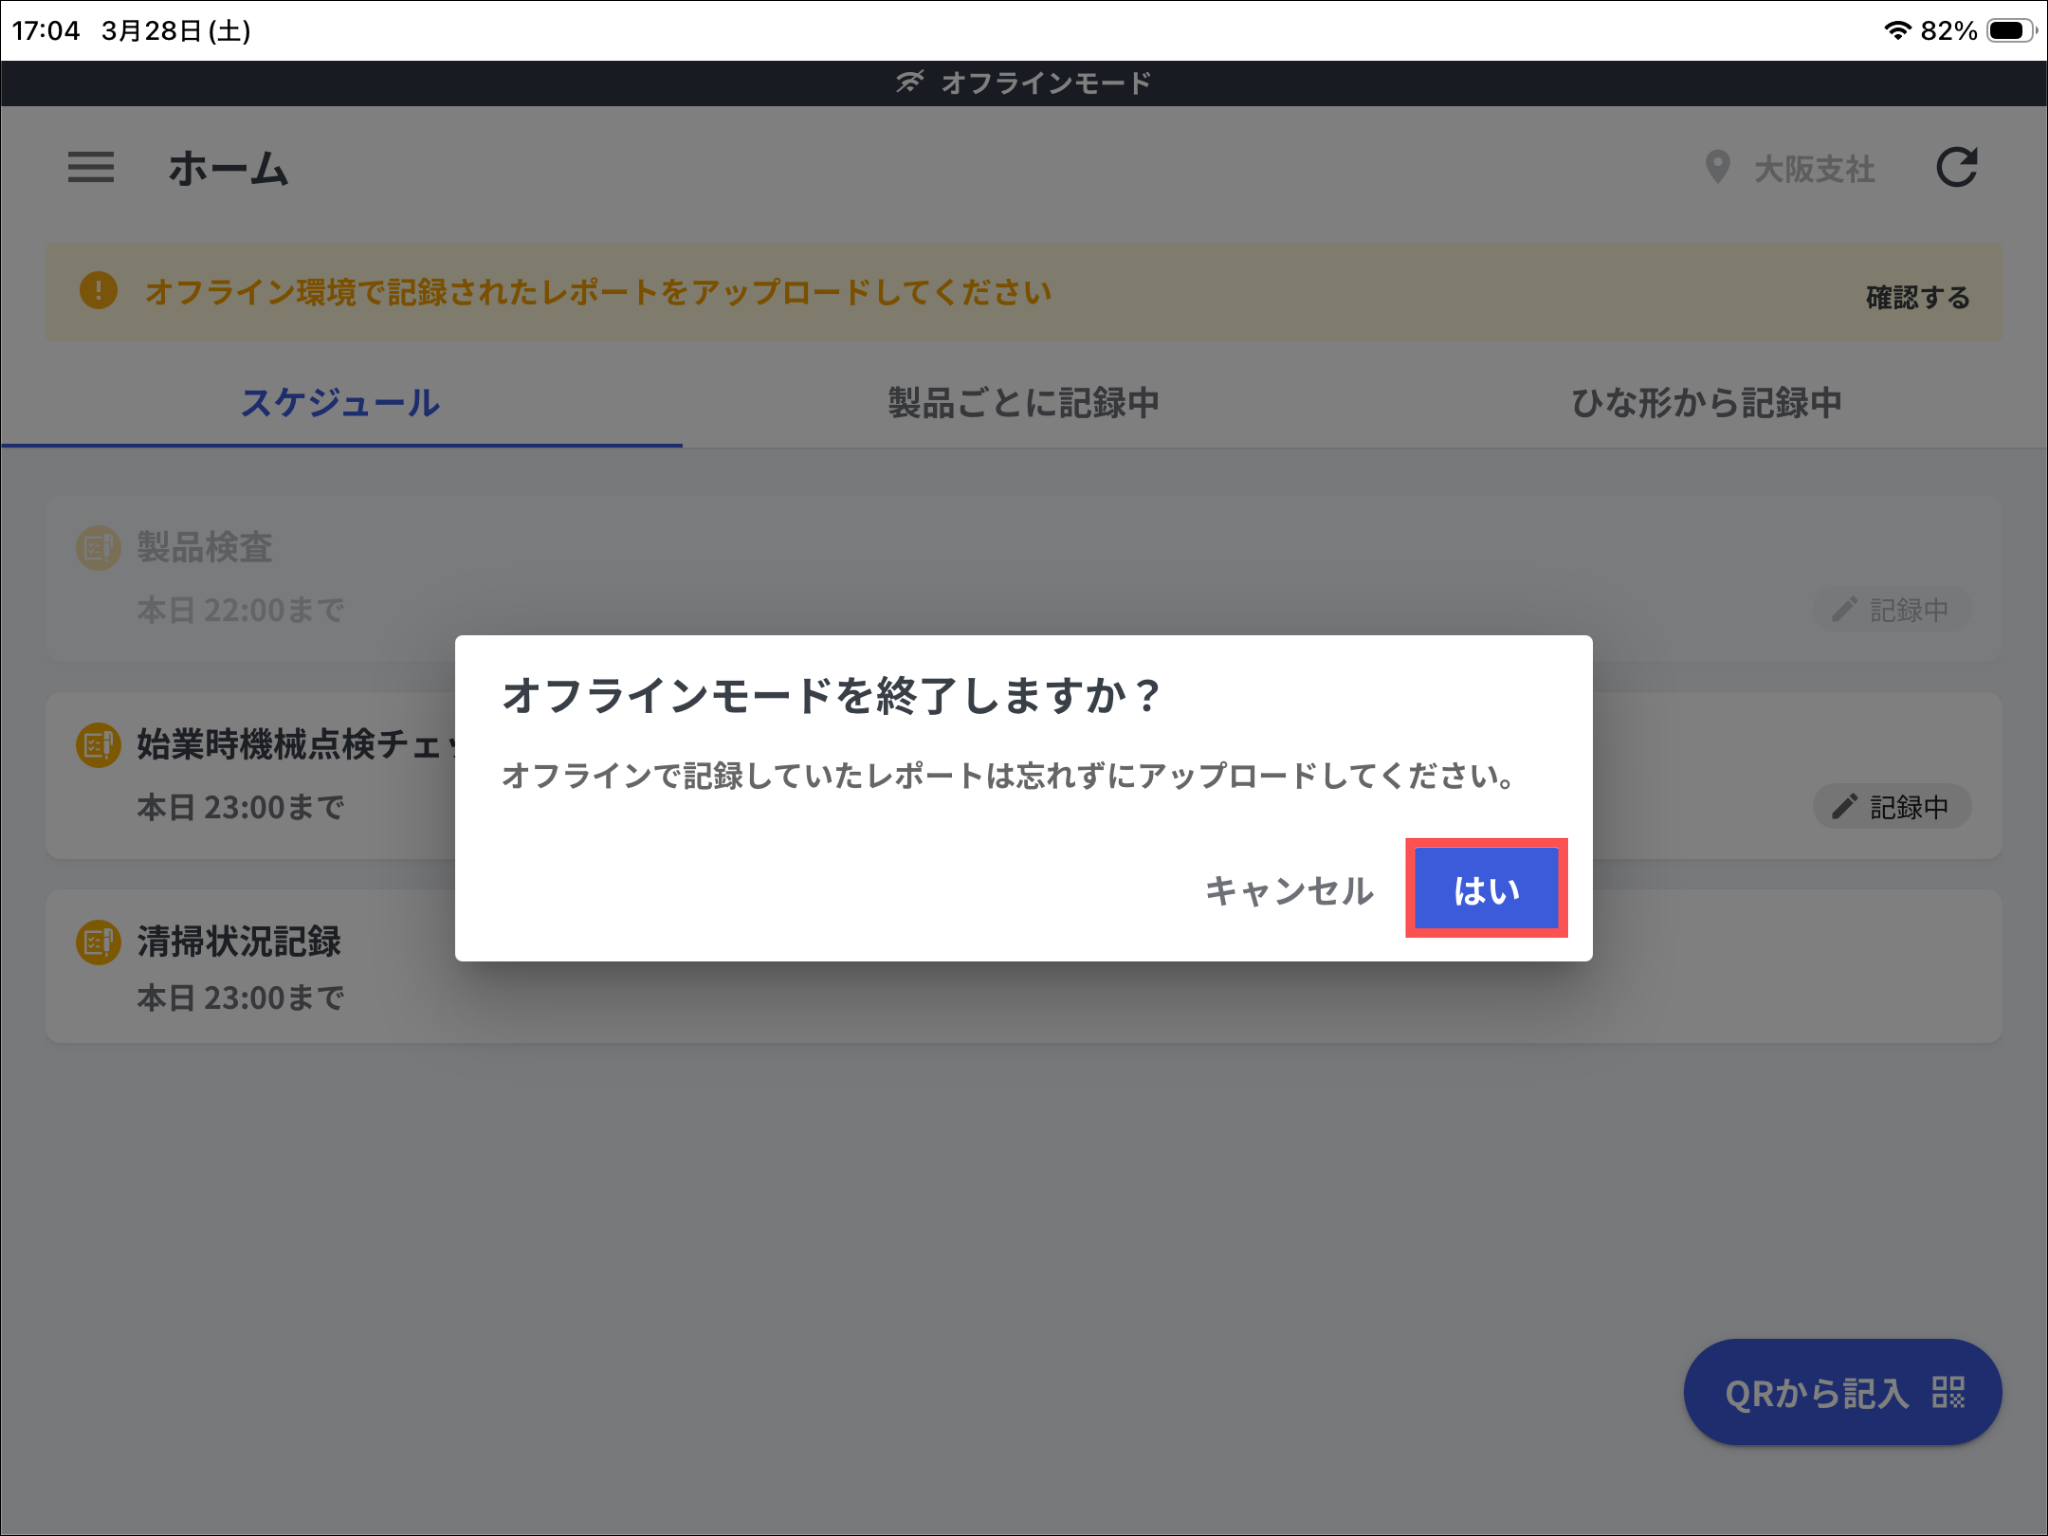Select the 大阪支社 location selector
The height and width of the screenshot is (1536, 2048).
coord(1813,169)
